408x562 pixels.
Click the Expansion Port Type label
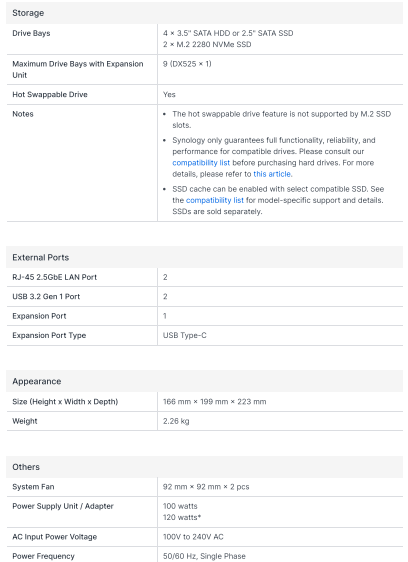tap(49, 335)
